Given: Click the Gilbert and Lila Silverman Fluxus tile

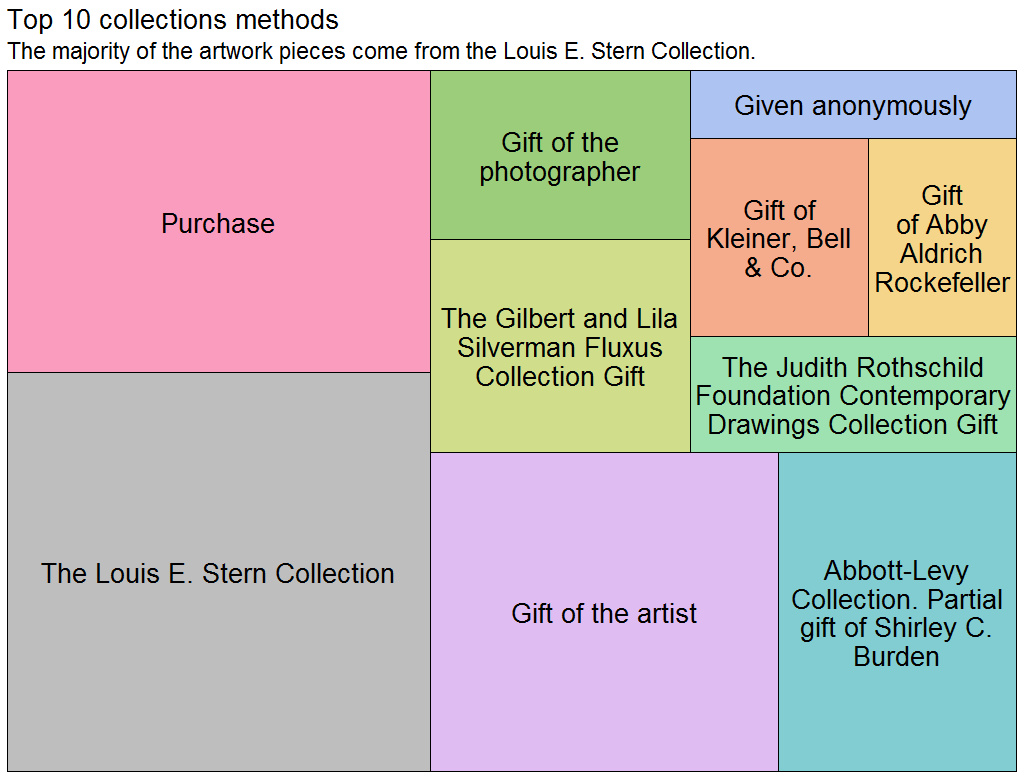Looking at the screenshot, I should tap(560, 420).
